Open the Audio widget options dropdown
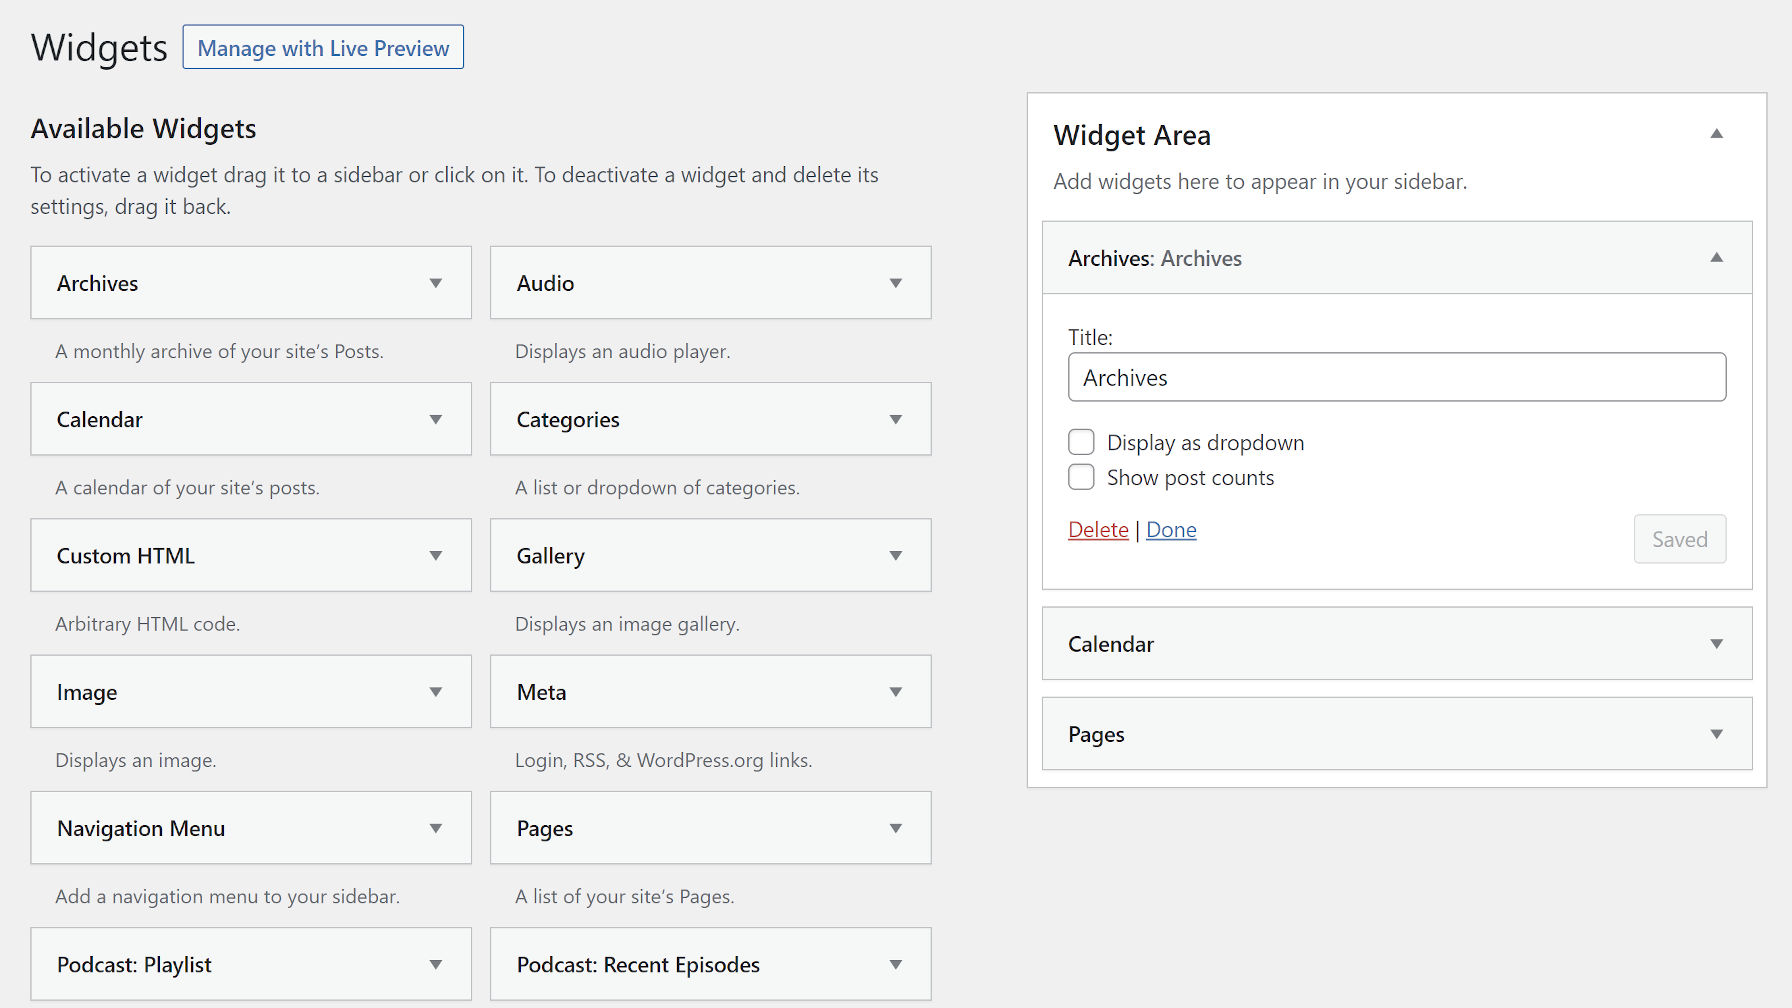The image size is (1792, 1008). pos(896,283)
